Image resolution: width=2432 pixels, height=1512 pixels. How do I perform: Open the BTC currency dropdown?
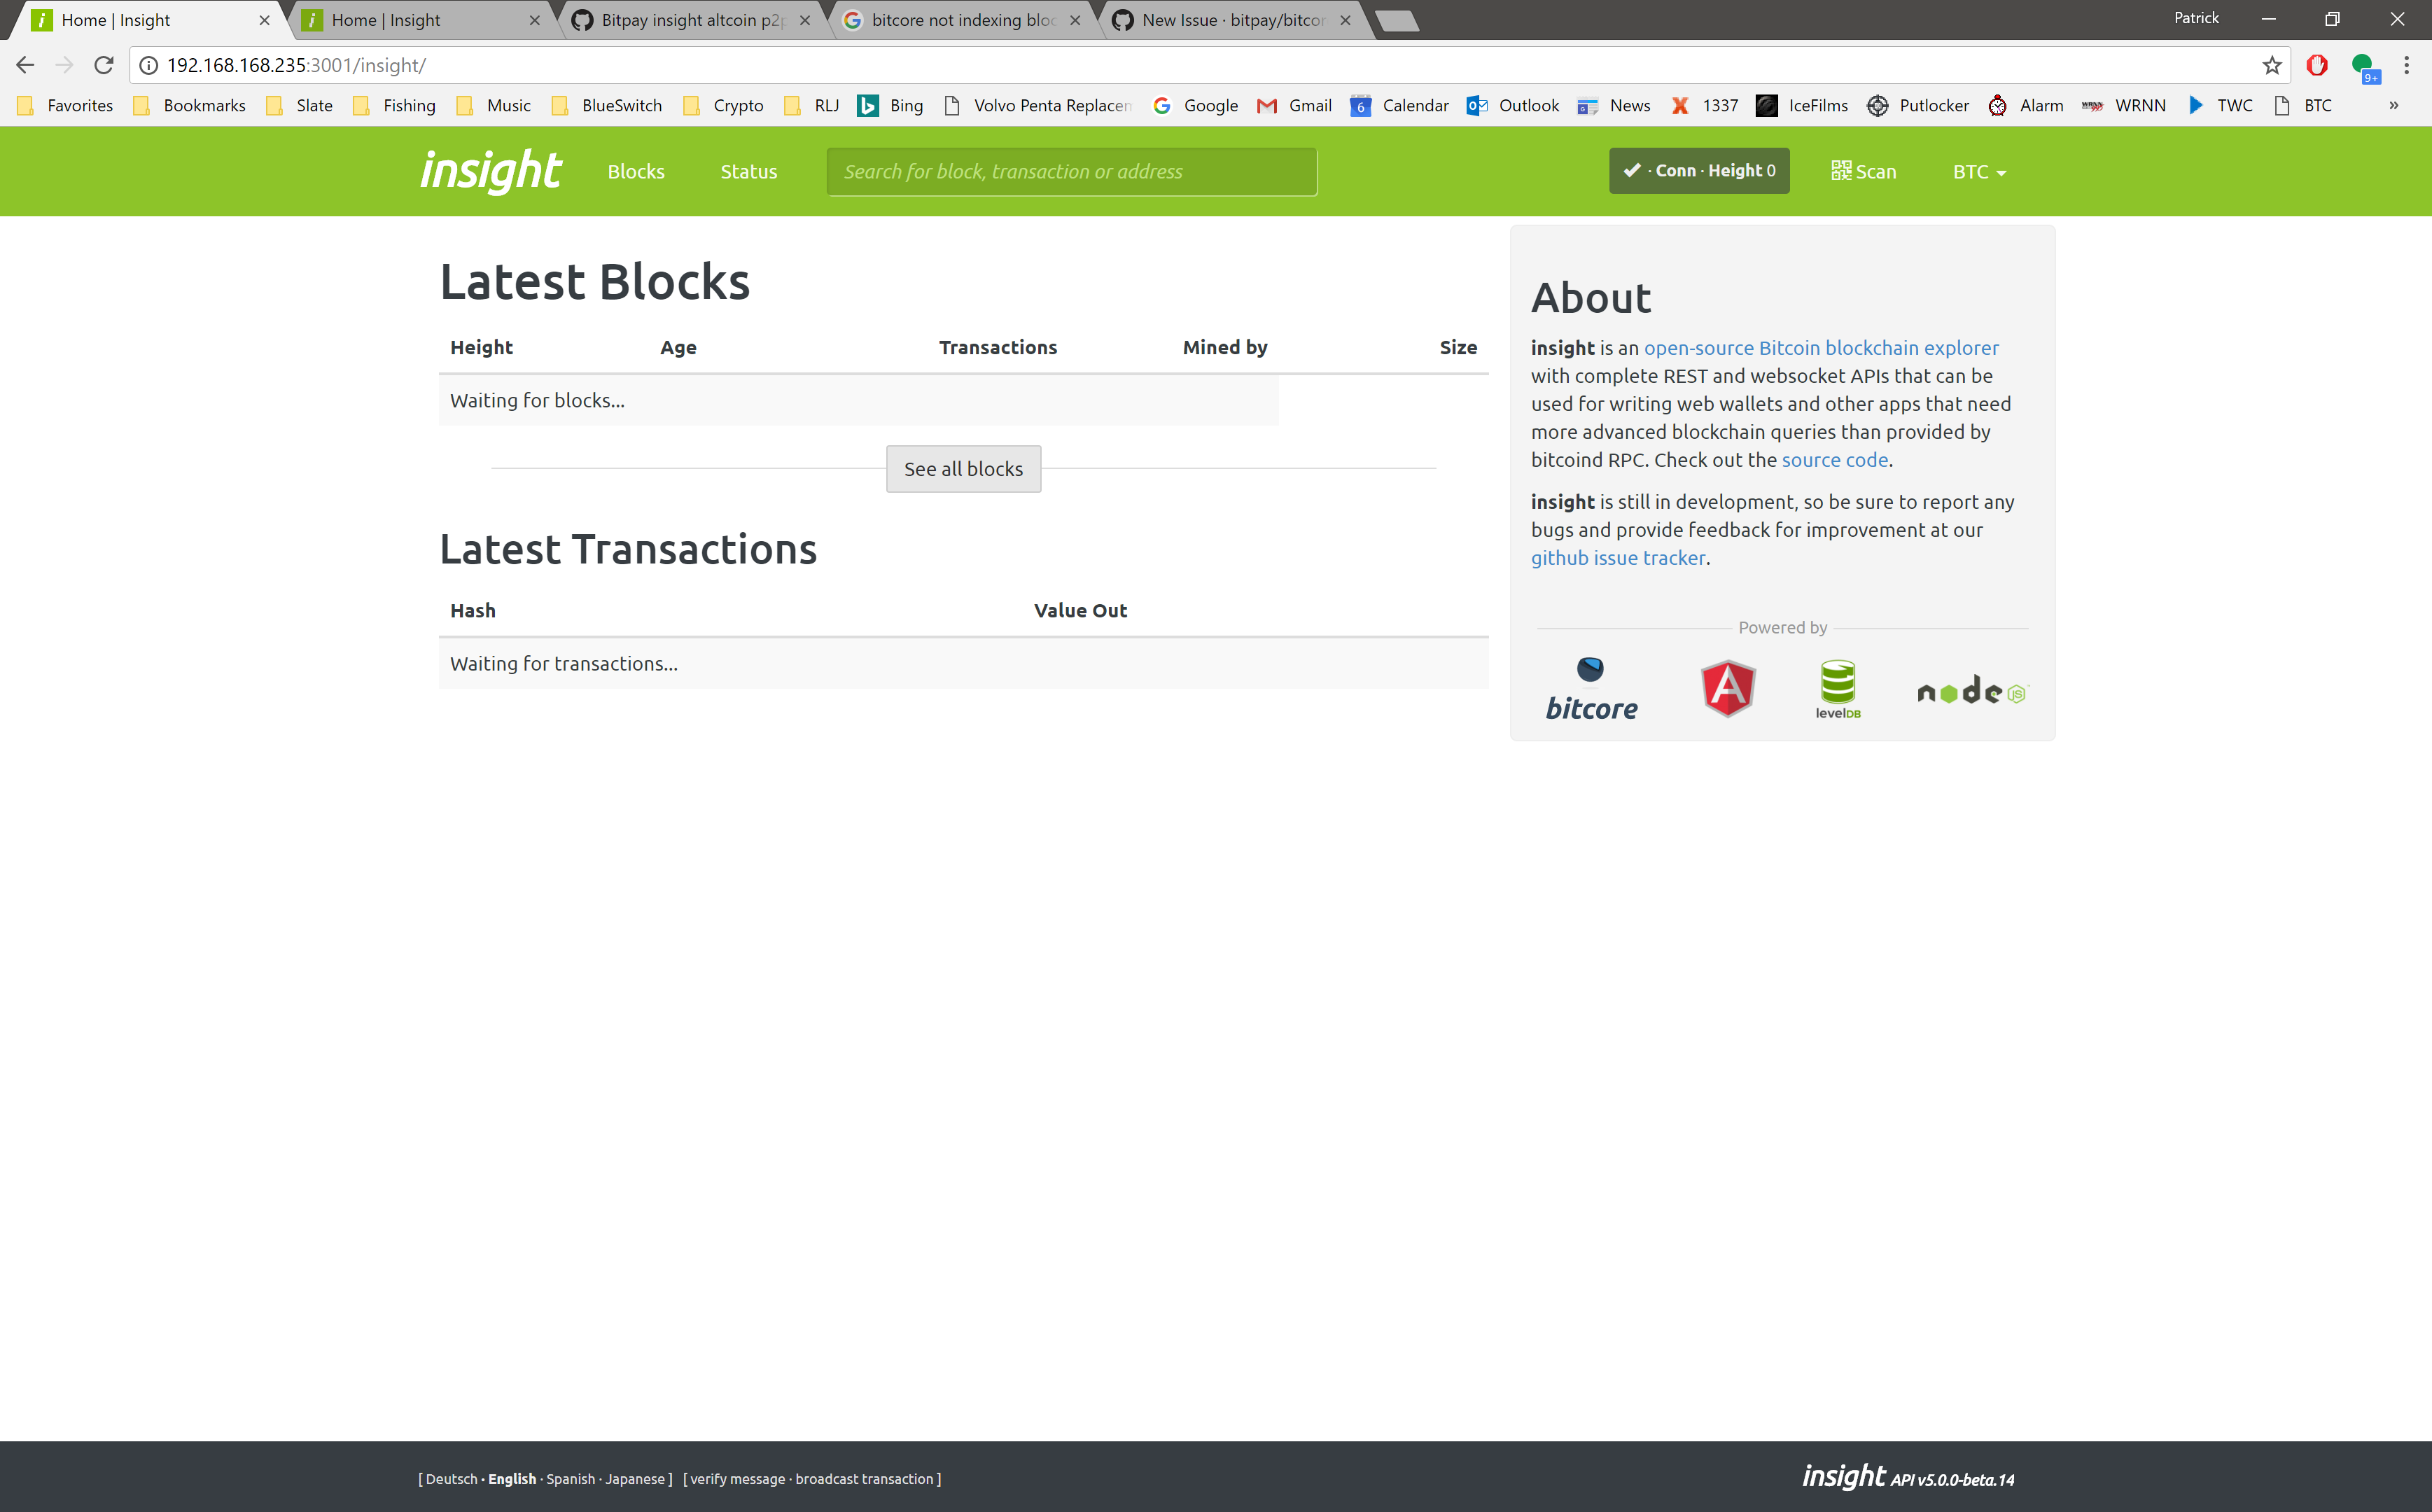pos(1977,171)
